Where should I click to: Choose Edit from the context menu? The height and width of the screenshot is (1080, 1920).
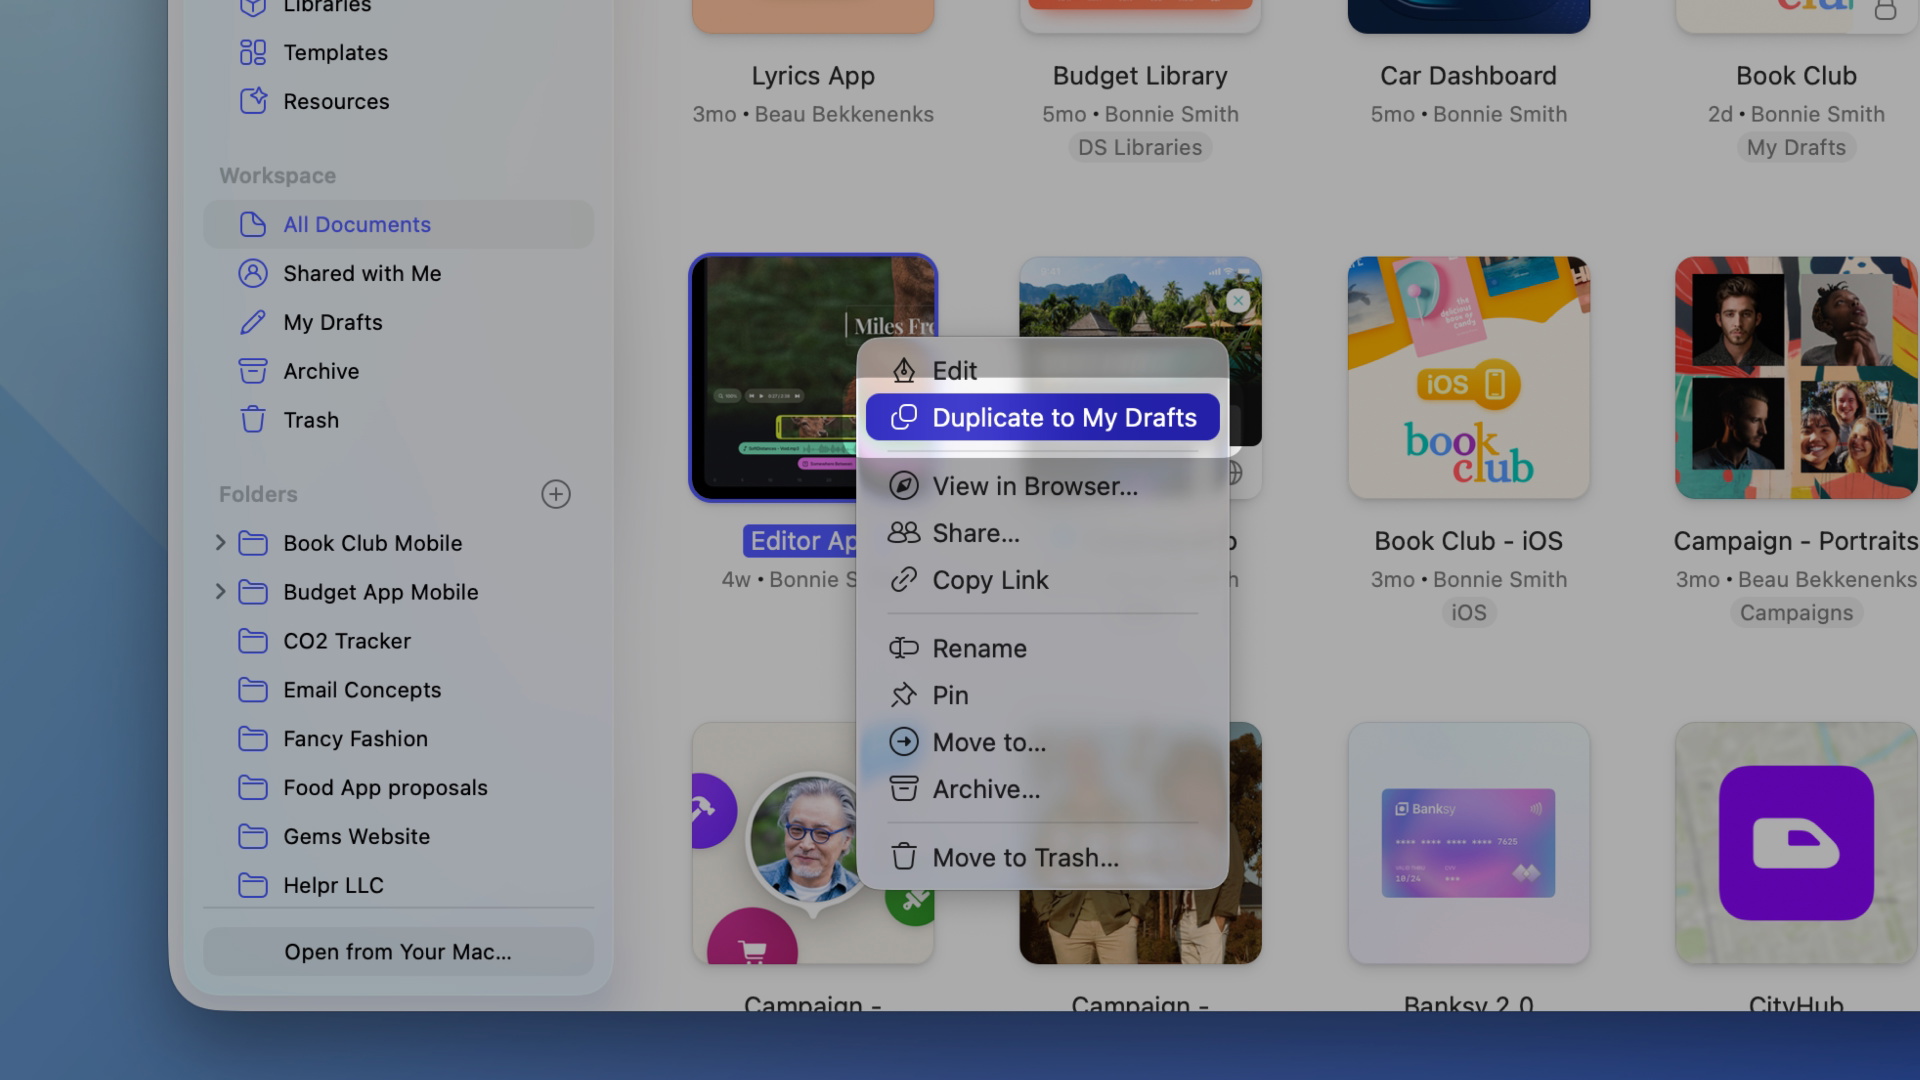(1042, 371)
